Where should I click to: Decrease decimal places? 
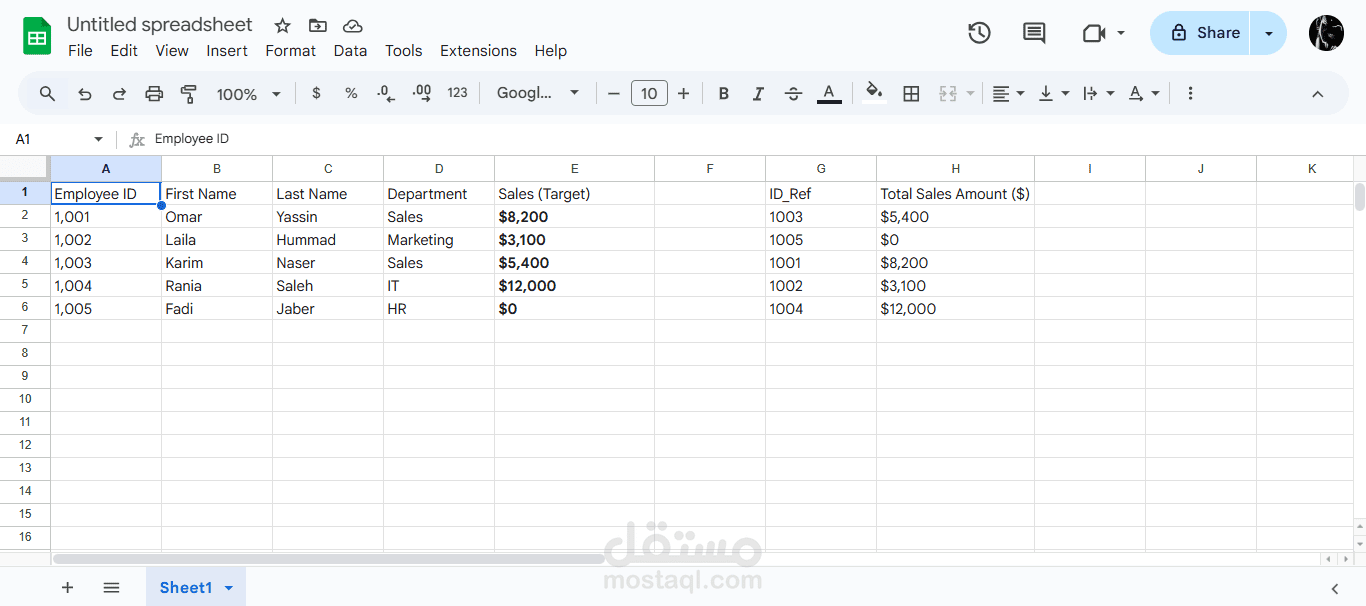point(386,93)
